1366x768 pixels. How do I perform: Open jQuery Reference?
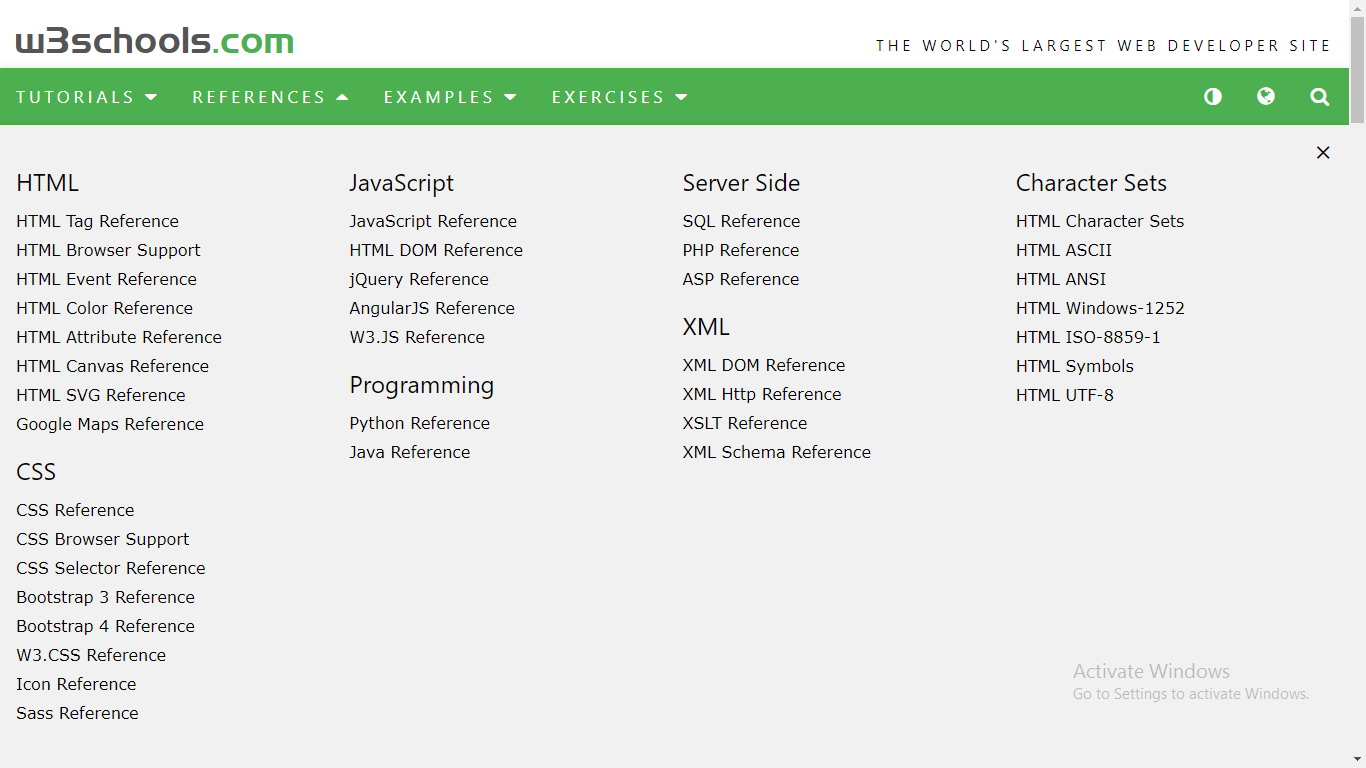click(x=419, y=279)
